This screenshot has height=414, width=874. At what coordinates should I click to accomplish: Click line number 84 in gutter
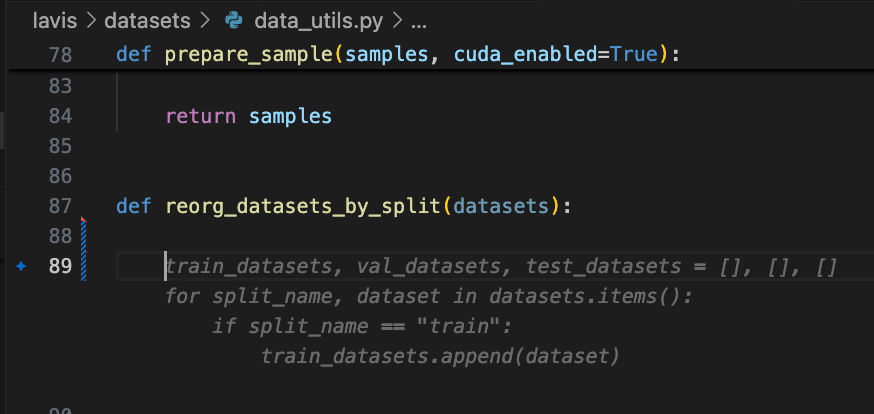60,116
